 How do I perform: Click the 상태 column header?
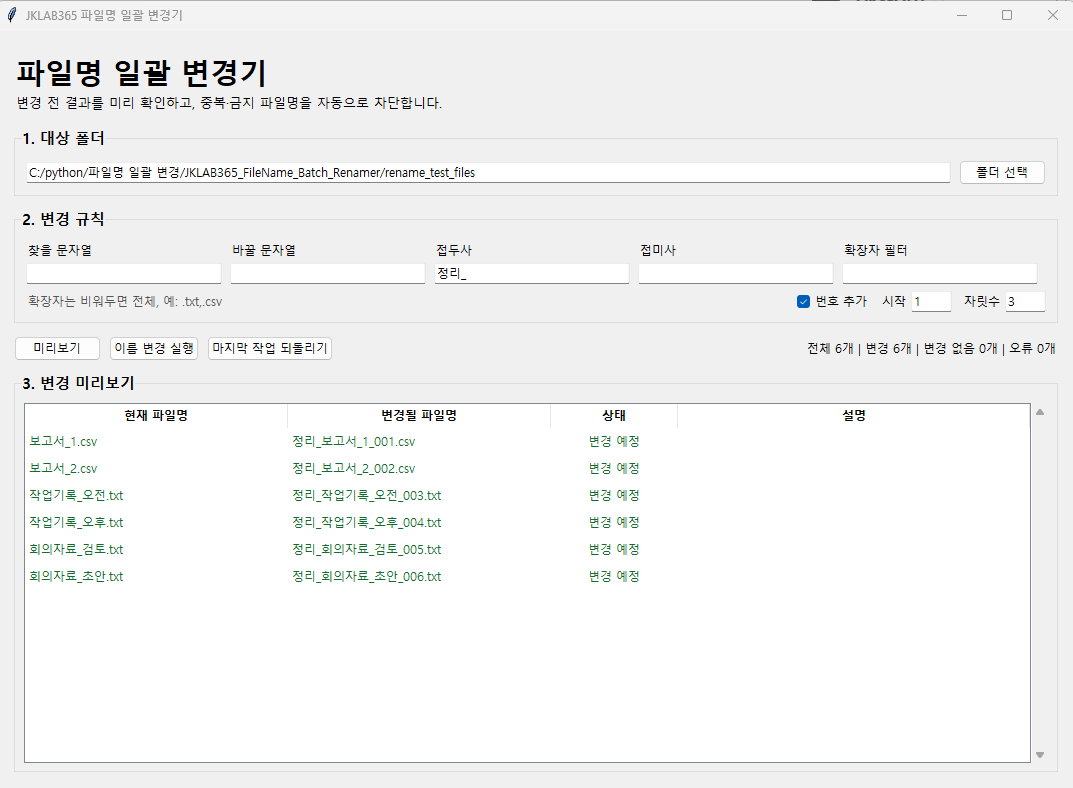point(614,415)
